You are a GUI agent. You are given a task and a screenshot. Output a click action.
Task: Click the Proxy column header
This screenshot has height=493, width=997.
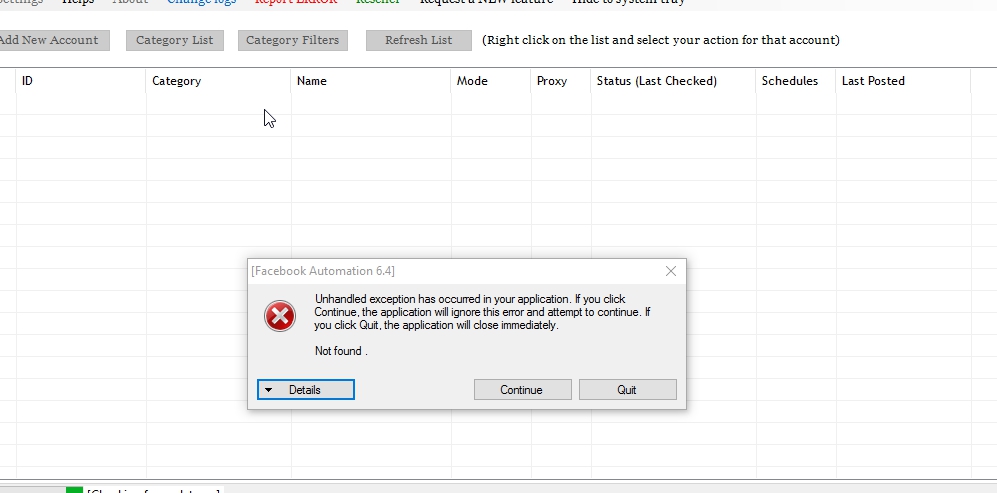click(x=561, y=81)
